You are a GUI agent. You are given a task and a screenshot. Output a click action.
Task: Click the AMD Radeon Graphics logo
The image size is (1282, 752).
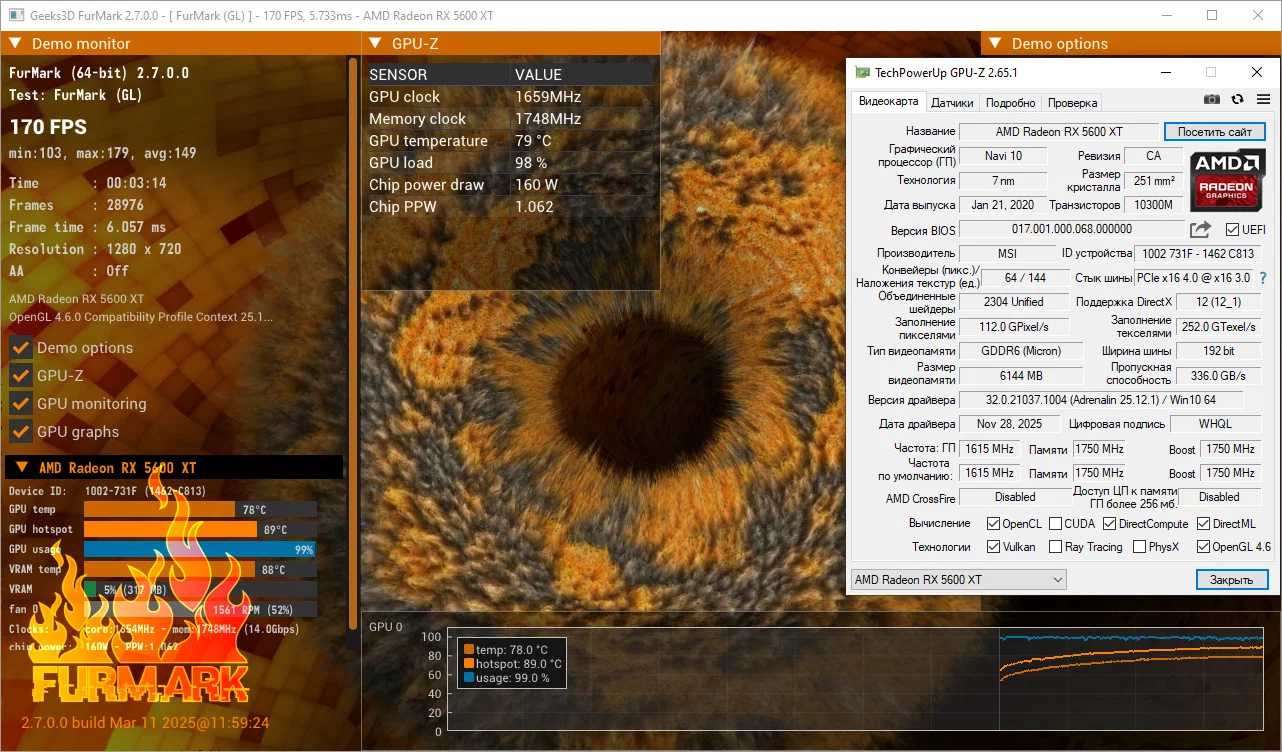[x=1227, y=179]
